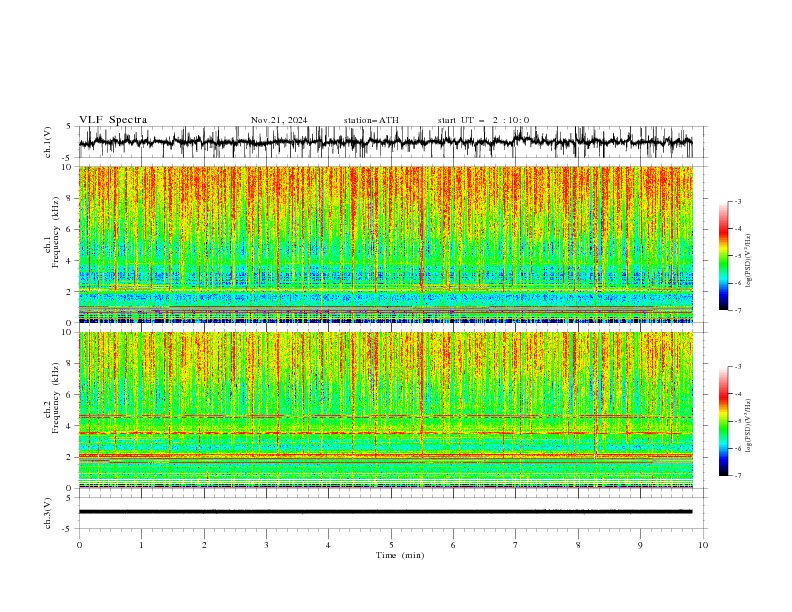Click the red 3.5 kHz line in ch.2 spectrogram
This screenshot has height=612, width=792.
pyautogui.click(x=386, y=433)
